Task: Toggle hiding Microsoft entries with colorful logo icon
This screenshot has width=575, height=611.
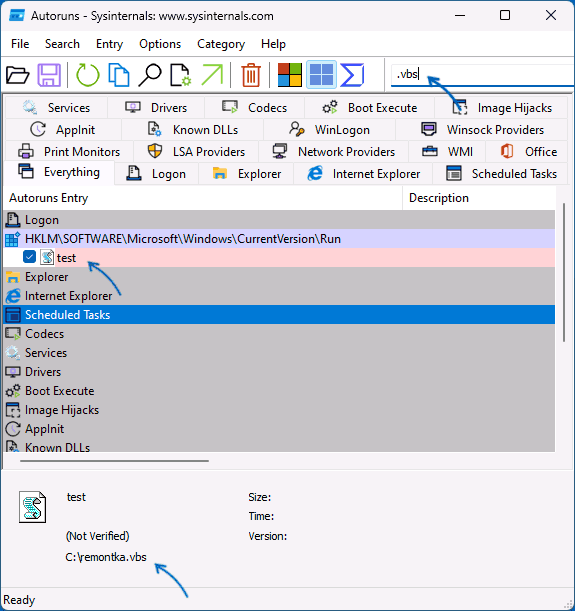Action: click(x=289, y=74)
